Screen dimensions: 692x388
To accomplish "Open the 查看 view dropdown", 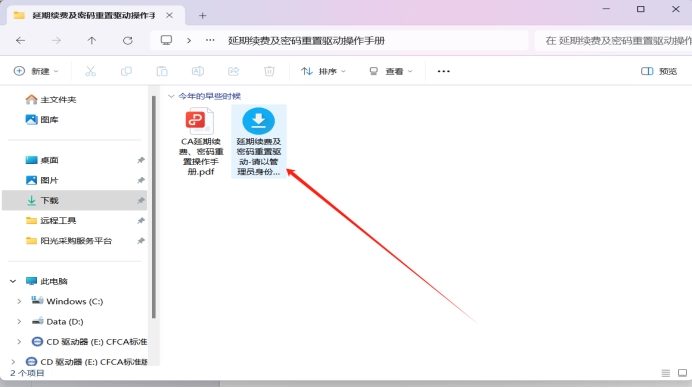I will click(x=391, y=71).
